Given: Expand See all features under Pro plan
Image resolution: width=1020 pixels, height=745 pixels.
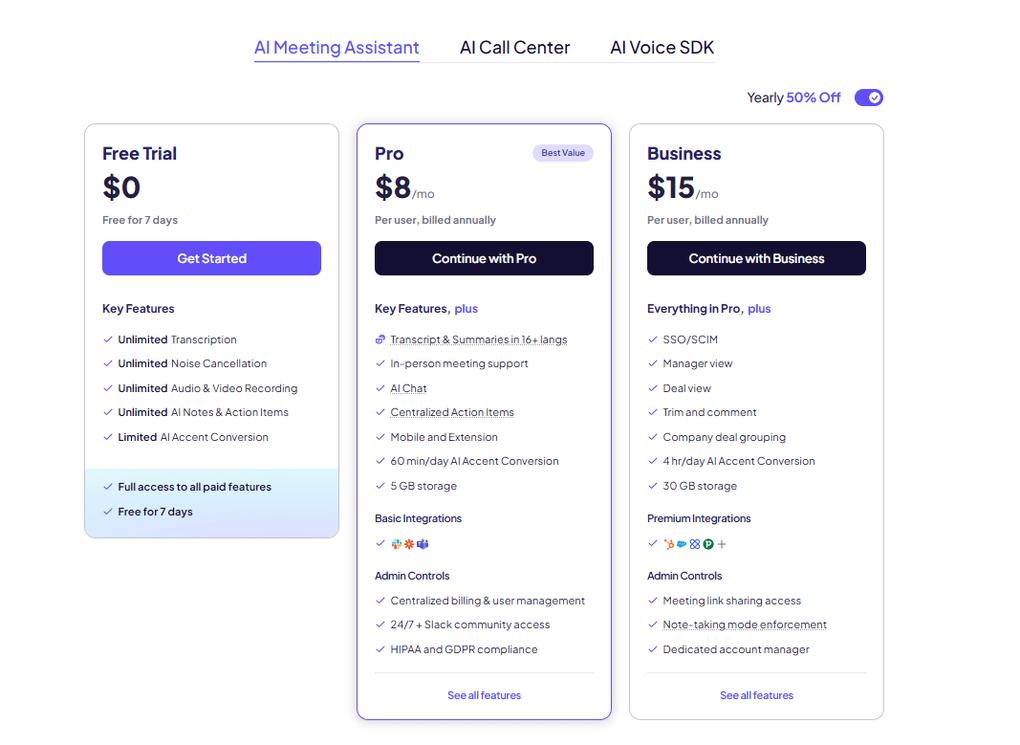Looking at the screenshot, I should pos(484,695).
